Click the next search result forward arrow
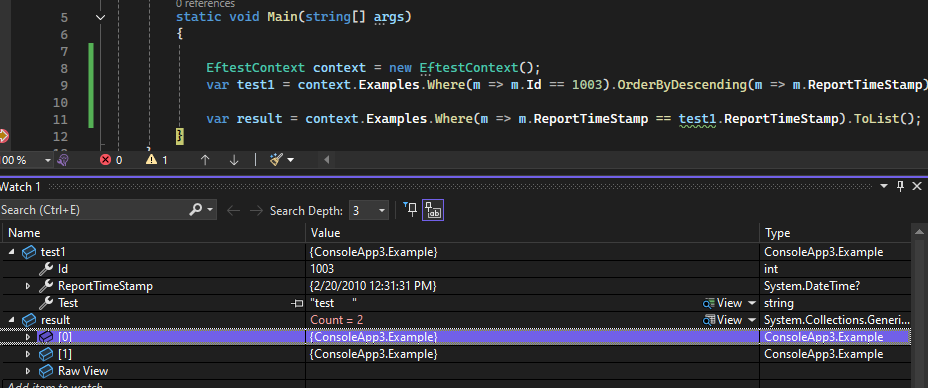 coord(256,211)
